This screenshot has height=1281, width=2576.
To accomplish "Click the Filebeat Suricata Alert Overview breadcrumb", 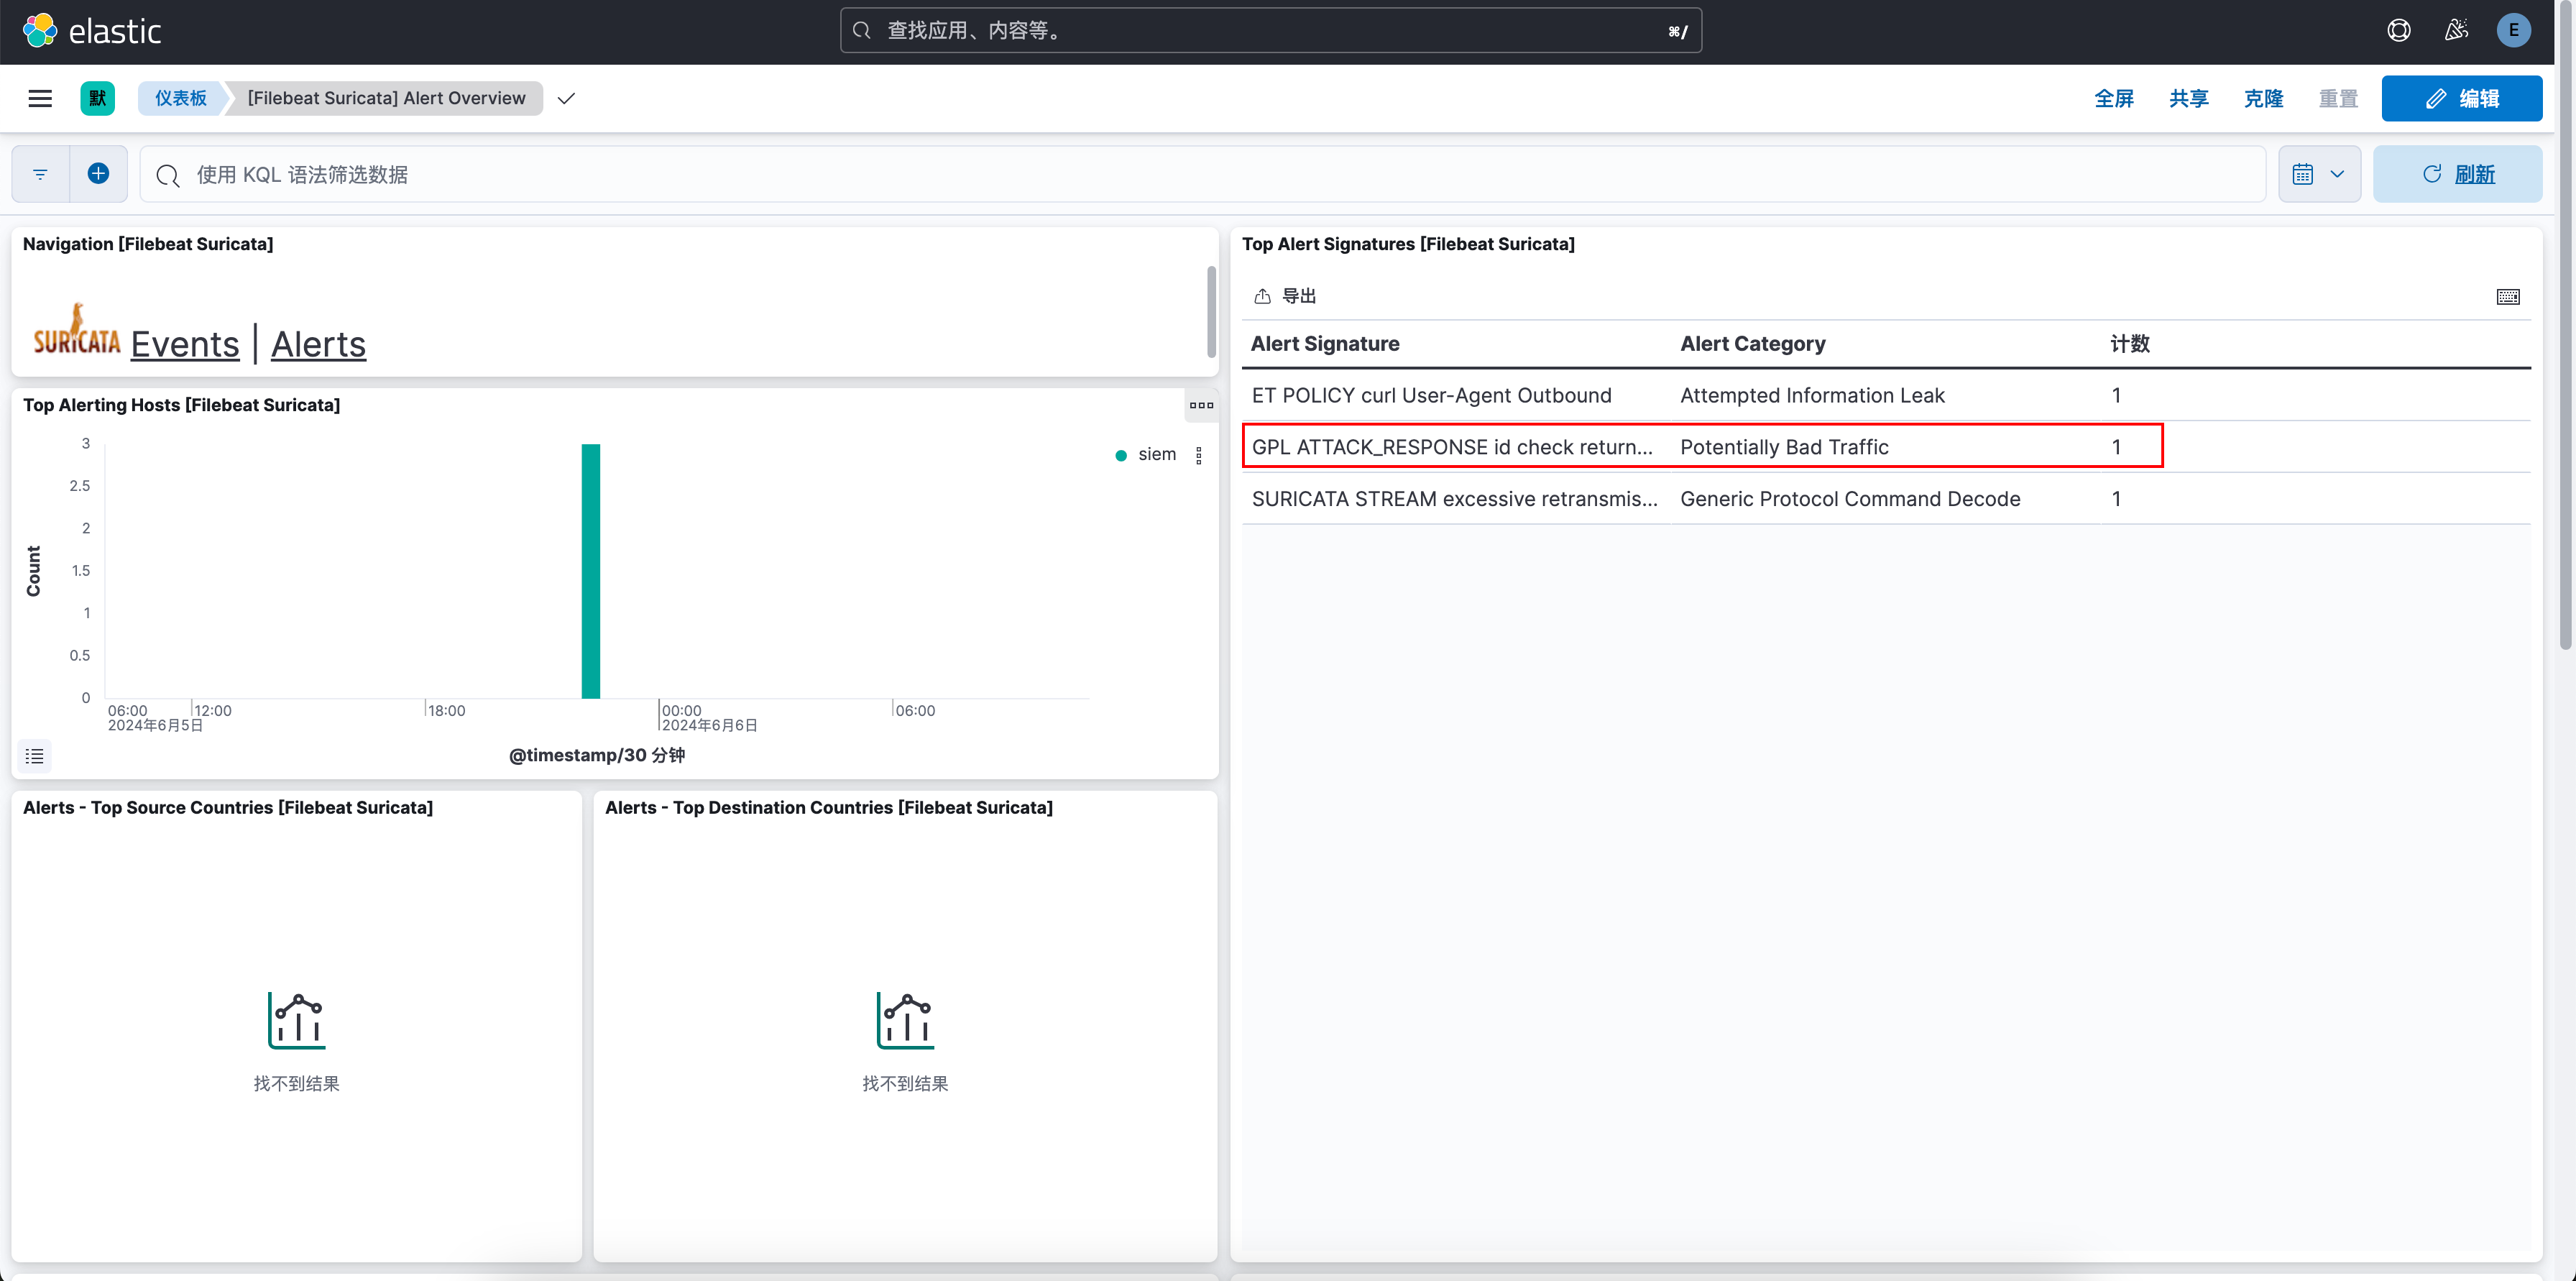I will pyautogui.click(x=387, y=98).
